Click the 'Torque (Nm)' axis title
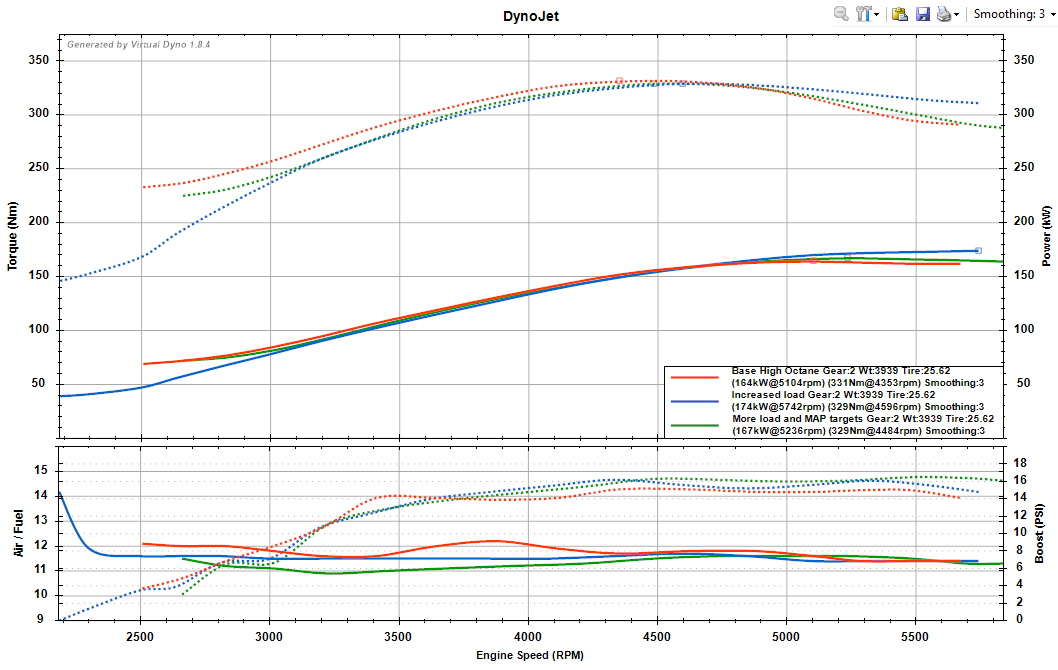This screenshot has width=1058, height=670. 12,236
